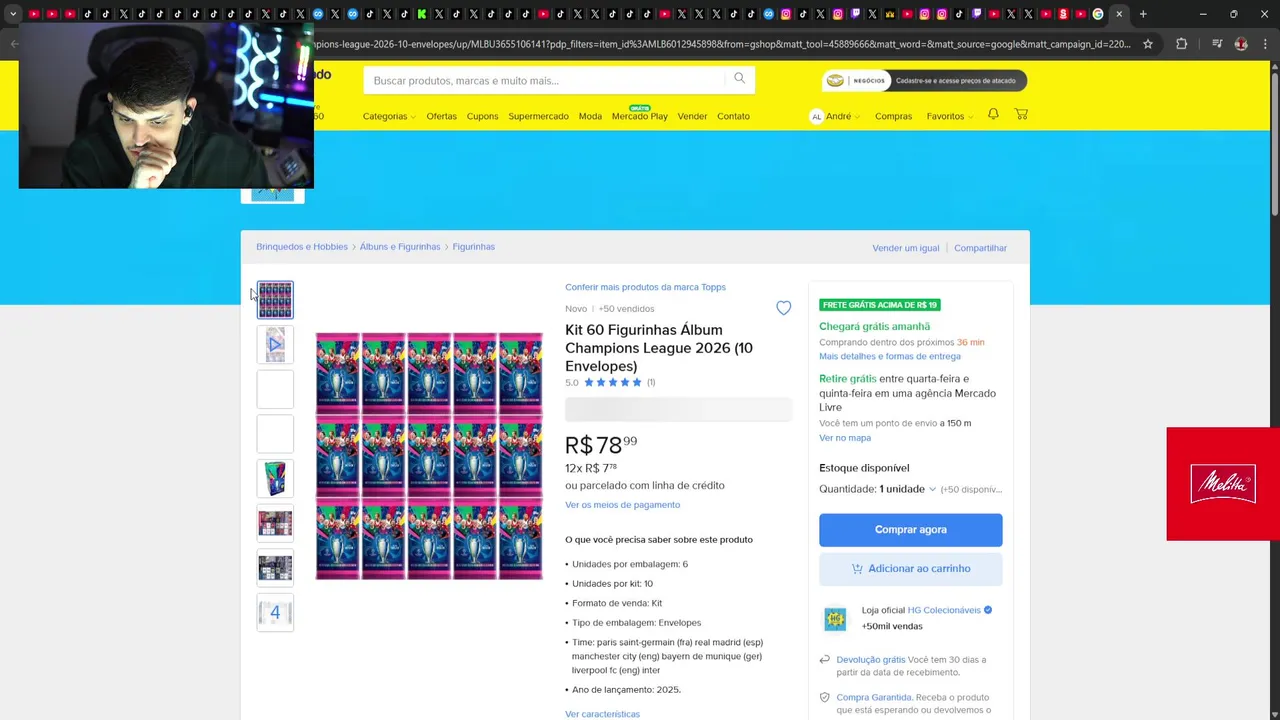Open the André account dropdown
The image size is (1280, 720).
[842, 116]
